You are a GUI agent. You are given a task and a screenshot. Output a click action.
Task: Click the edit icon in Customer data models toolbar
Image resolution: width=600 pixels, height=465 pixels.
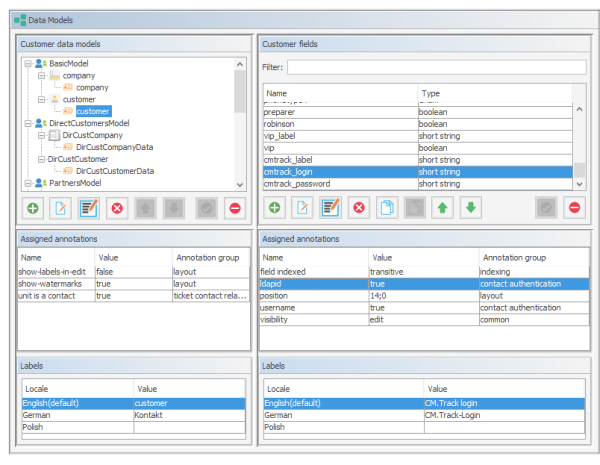click(x=88, y=208)
